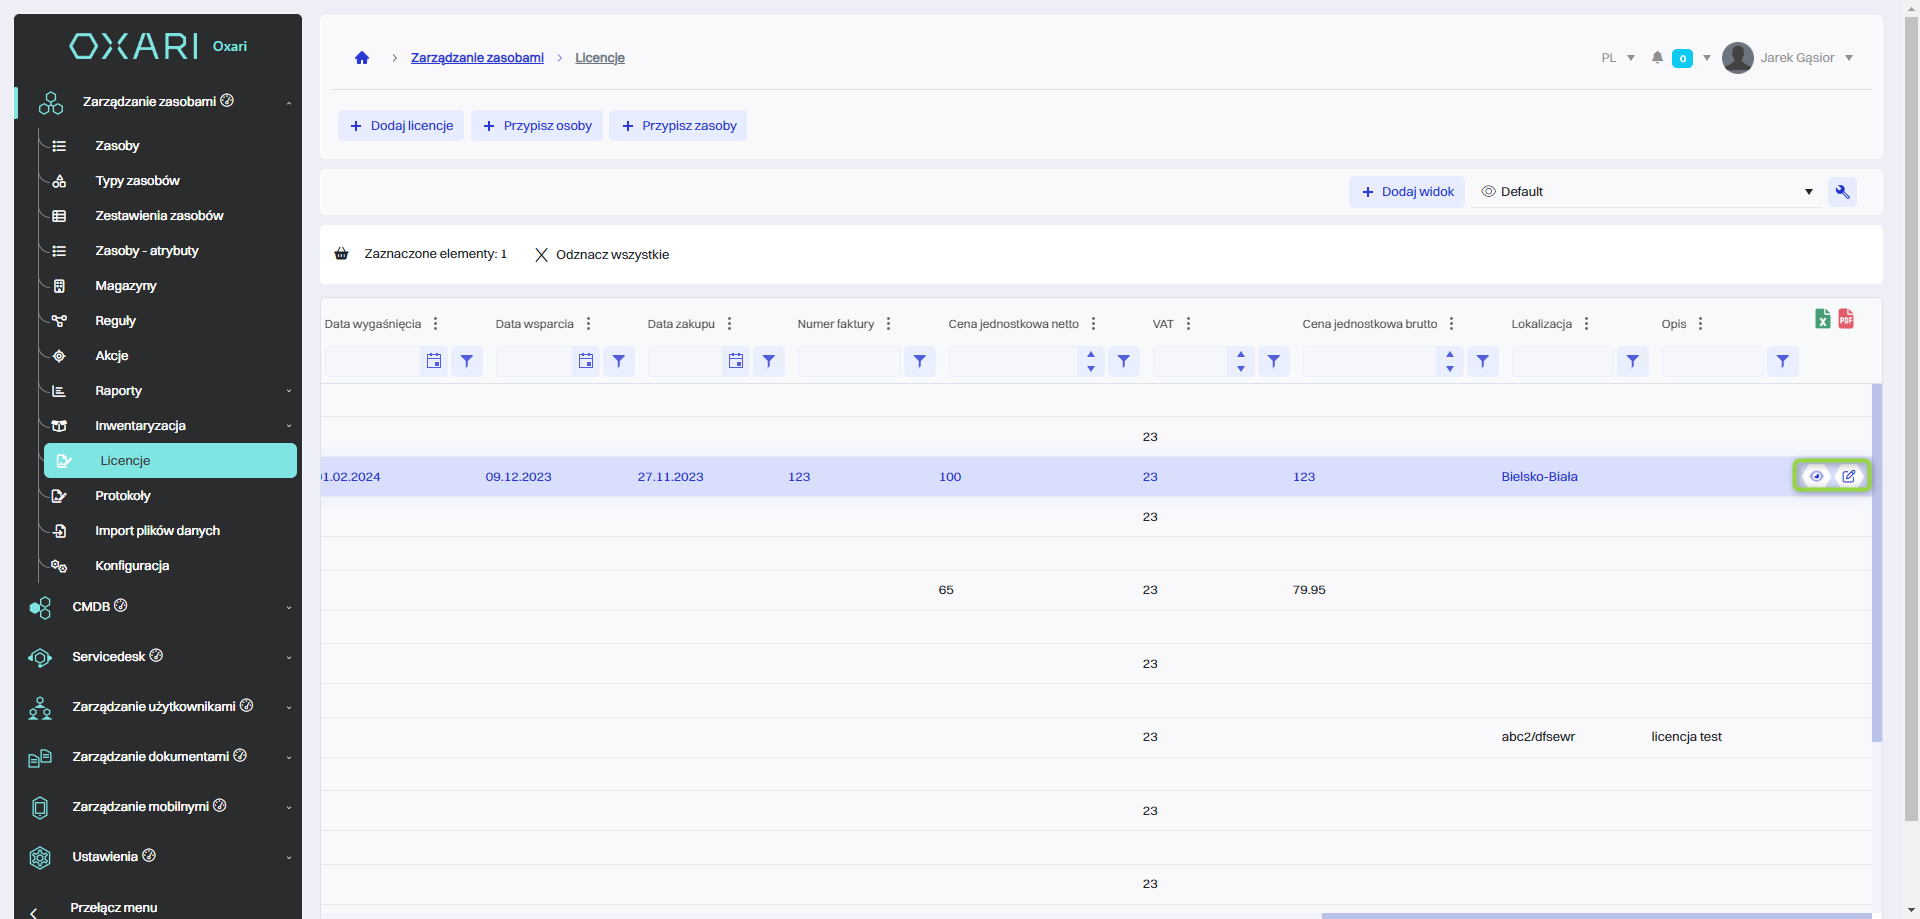Export the table to PDF

tap(1846, 319)
